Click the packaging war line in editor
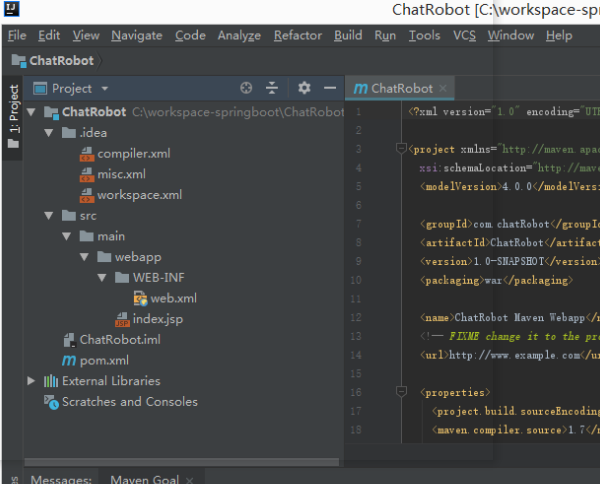 (x=496, y=280)
